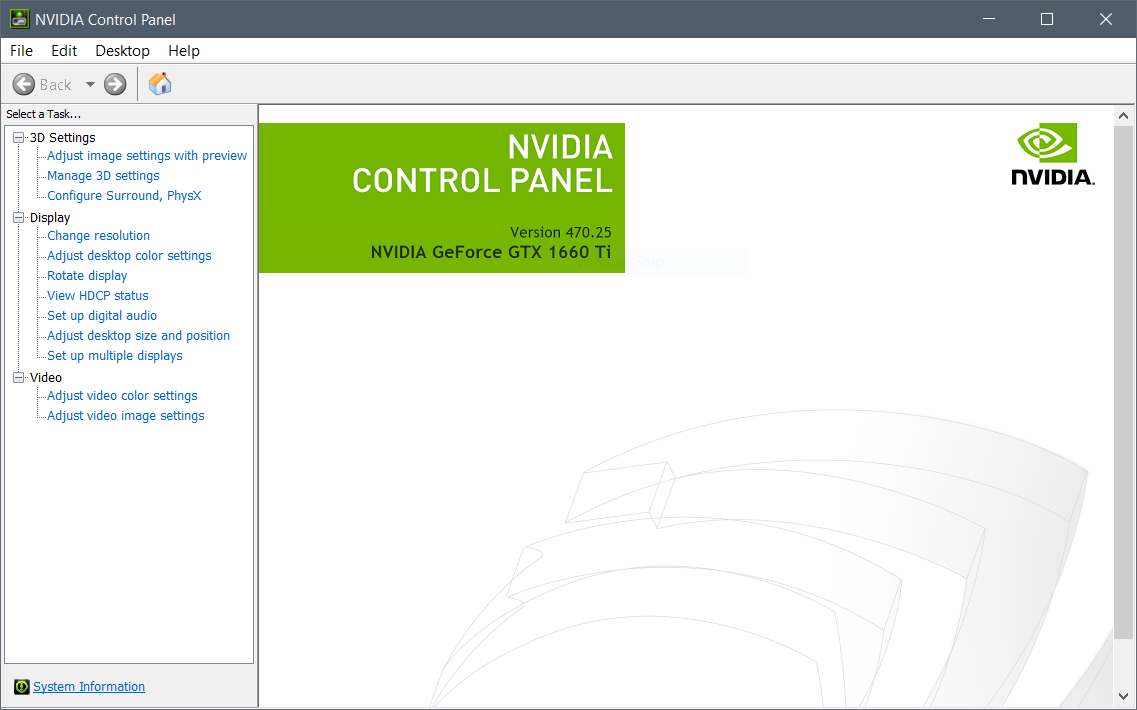Click the 3D Settings category label

tap(62, 137)
